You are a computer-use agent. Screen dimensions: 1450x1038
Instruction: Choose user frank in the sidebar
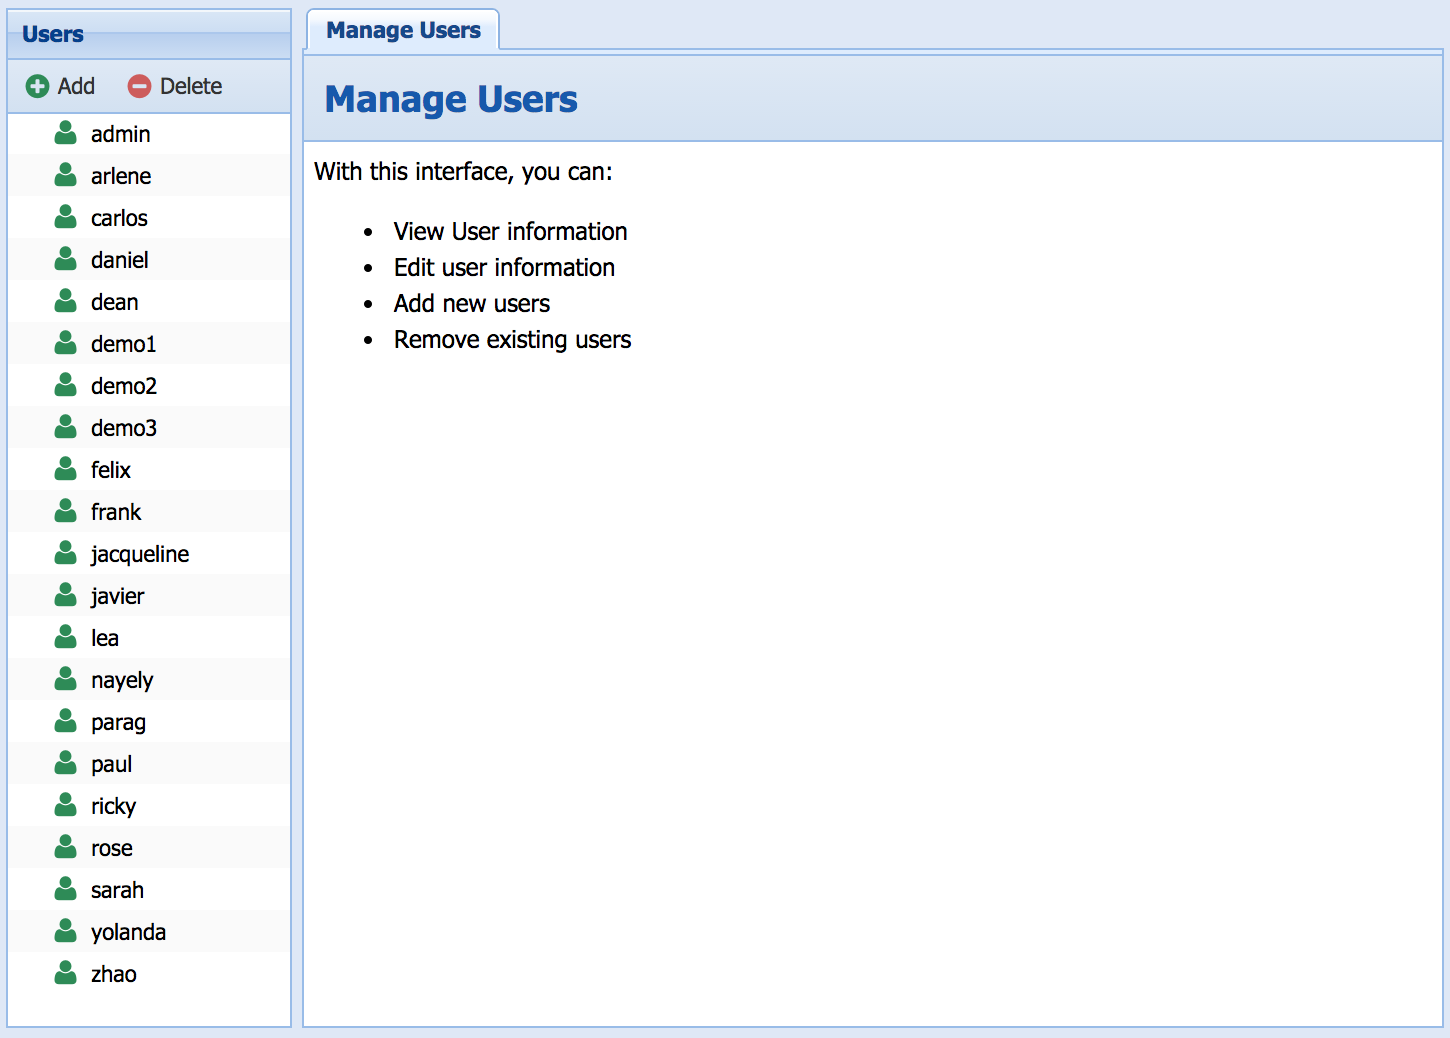pos(116,512)
